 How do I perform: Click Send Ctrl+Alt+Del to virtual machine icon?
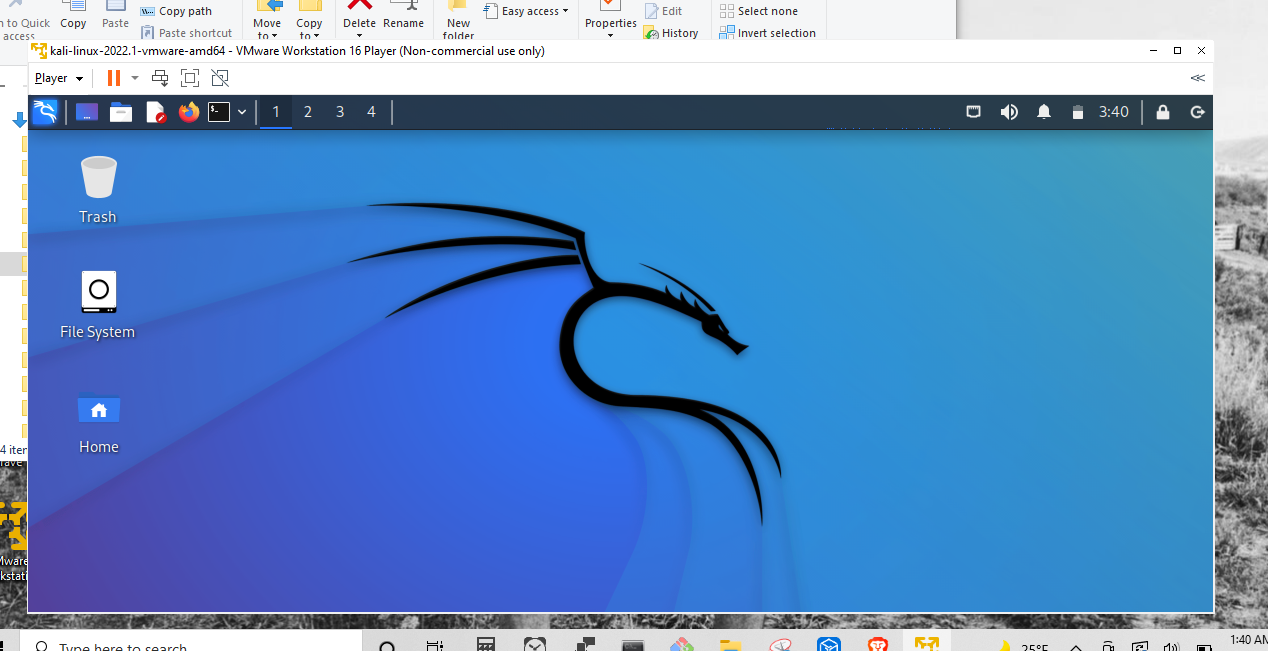pos(160,78)
